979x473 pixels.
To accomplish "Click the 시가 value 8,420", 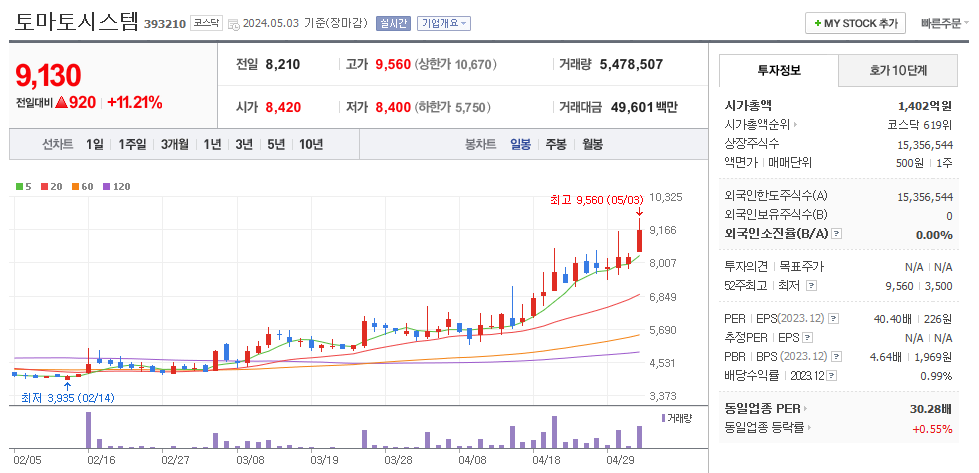I will (283, 107).
